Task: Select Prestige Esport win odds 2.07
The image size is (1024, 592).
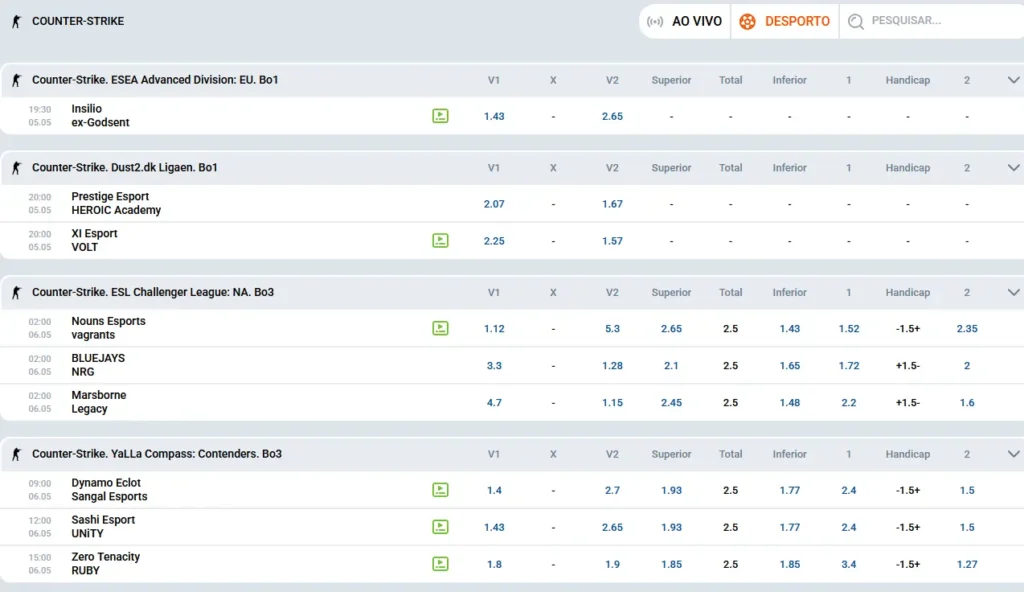Action: pos(494,204)
